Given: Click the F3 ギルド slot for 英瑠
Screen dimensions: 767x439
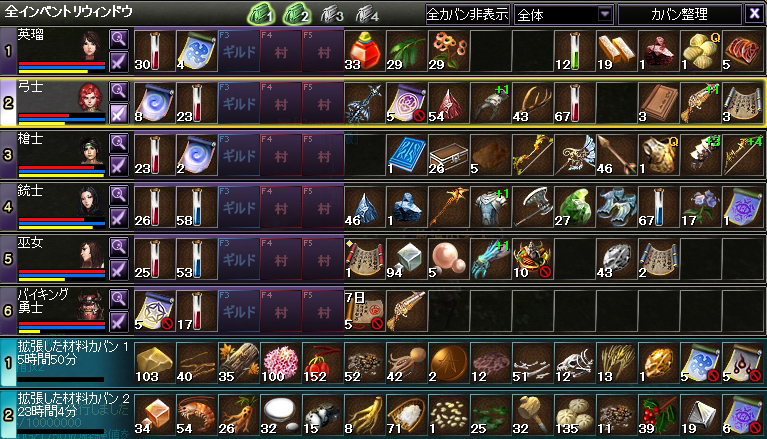Looking at the screenshot, I should (x=239, y=51).
